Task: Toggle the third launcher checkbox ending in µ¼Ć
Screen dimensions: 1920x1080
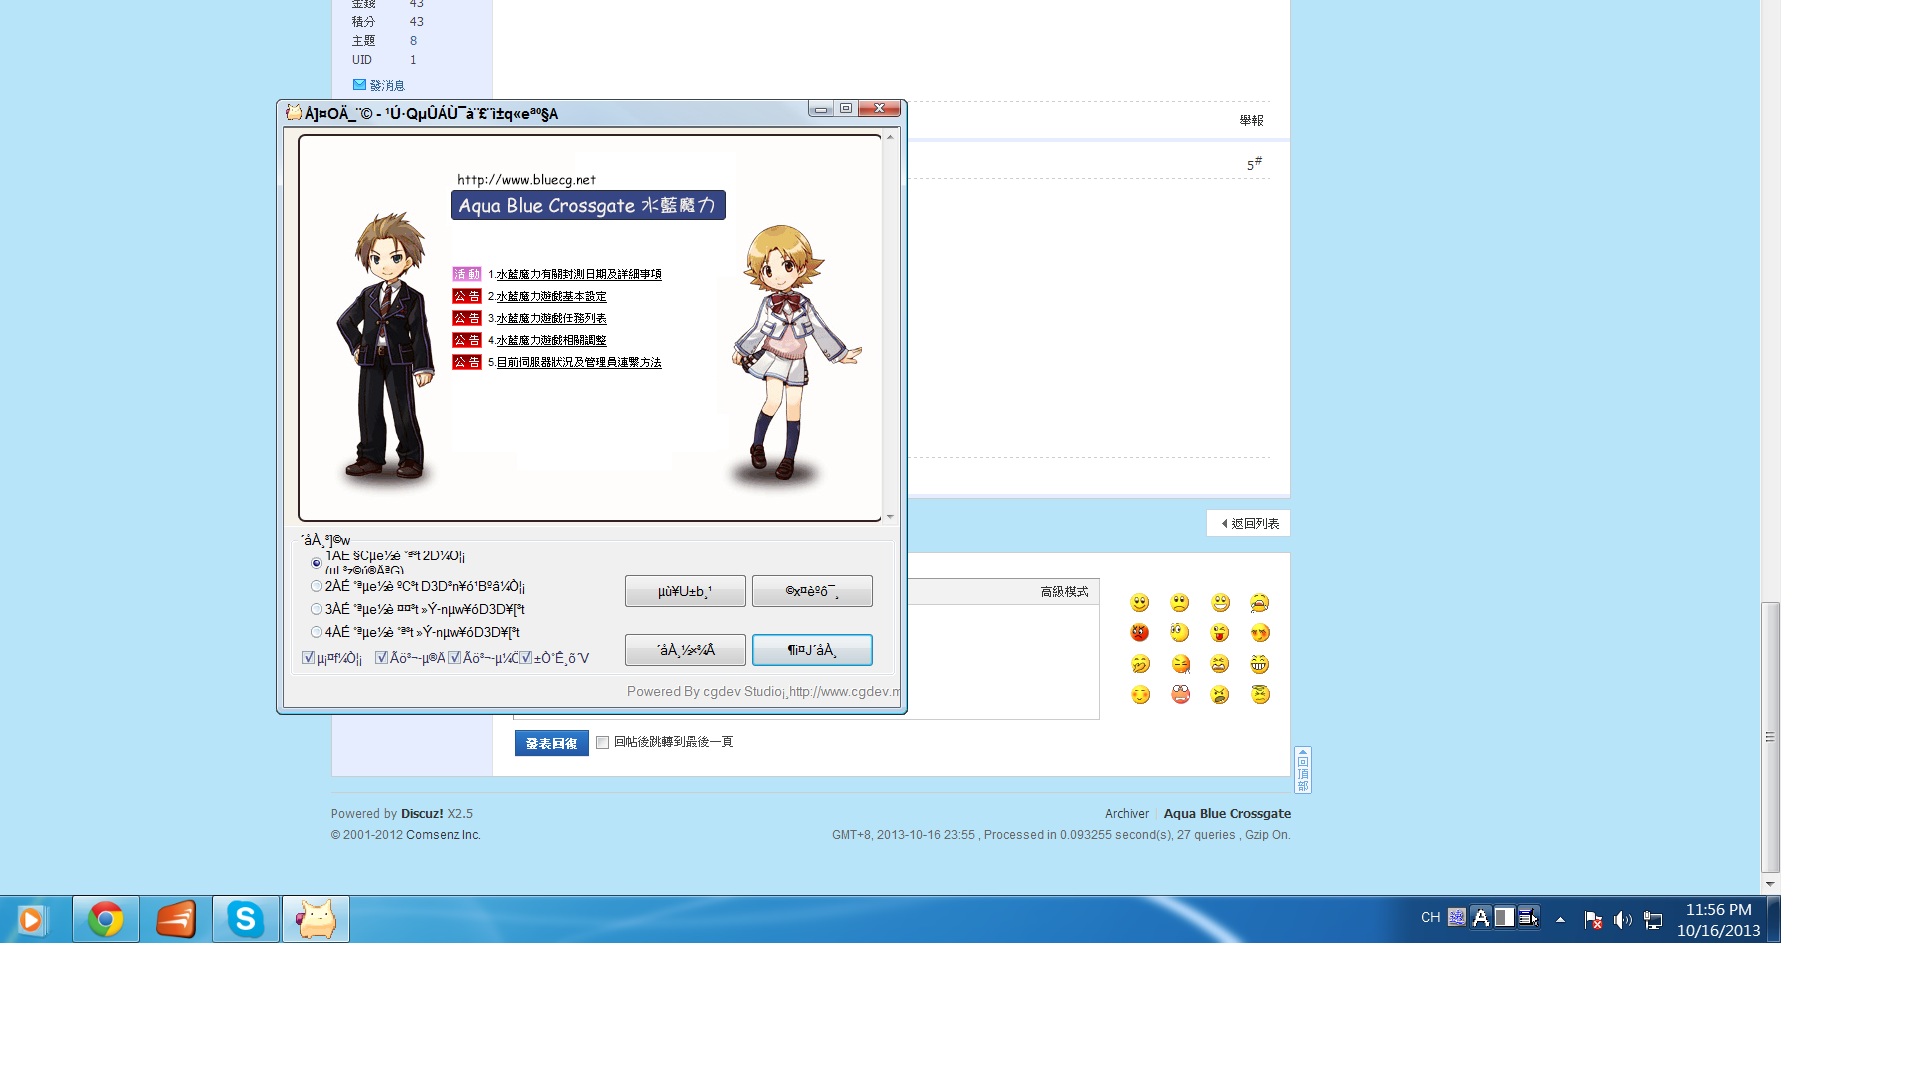Action: 454,658
